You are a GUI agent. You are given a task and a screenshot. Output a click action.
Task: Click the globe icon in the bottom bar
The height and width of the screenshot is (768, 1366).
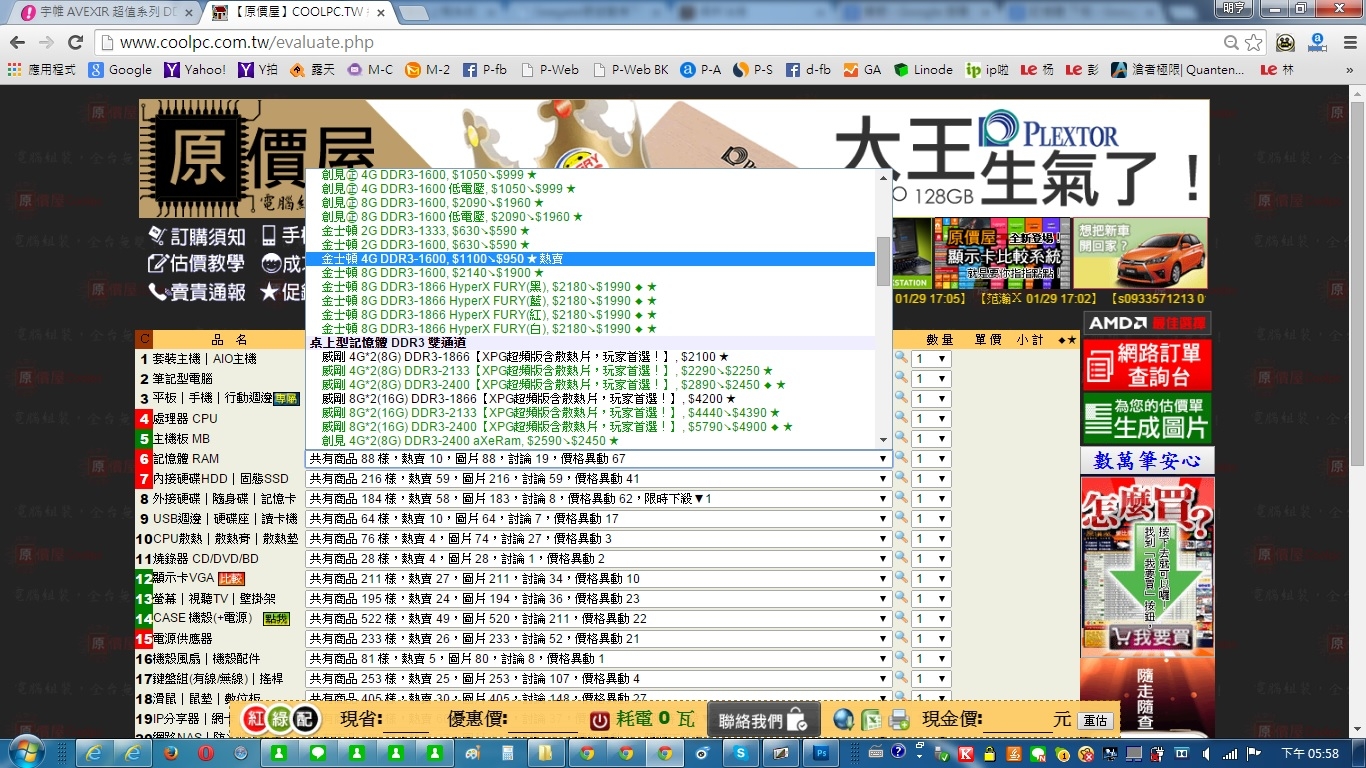pos(844,720)
